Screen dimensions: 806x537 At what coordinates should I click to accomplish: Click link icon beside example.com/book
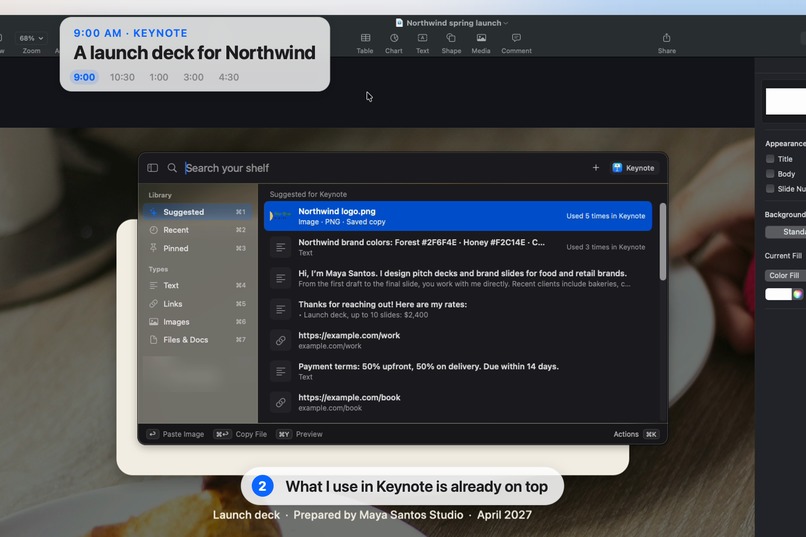point(280,402)
